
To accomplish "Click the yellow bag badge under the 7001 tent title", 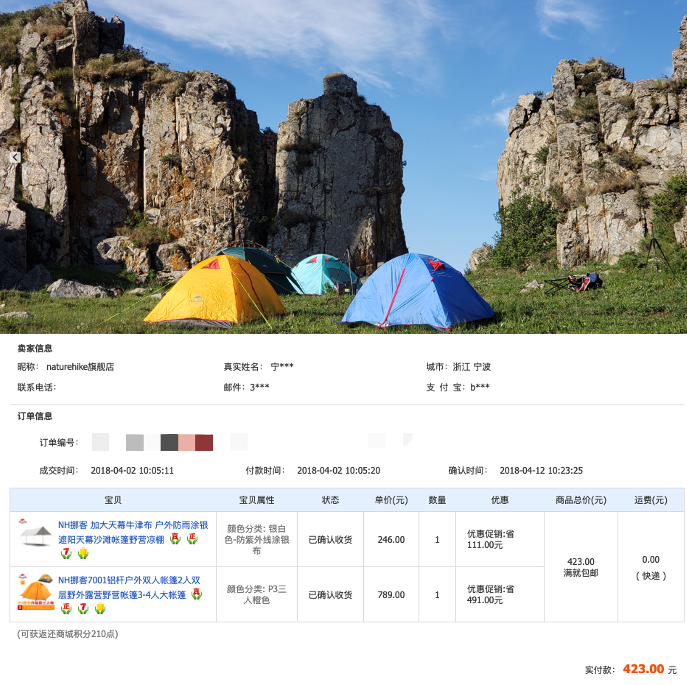I will point(100,608).
